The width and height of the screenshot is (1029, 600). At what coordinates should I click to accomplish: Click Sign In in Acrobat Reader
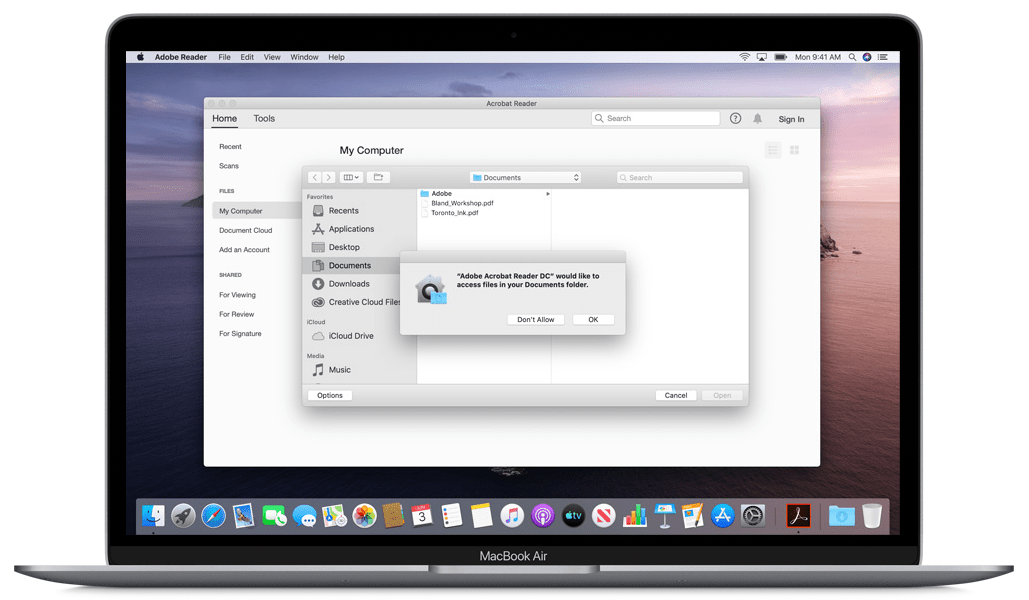(x=791, y=119)
